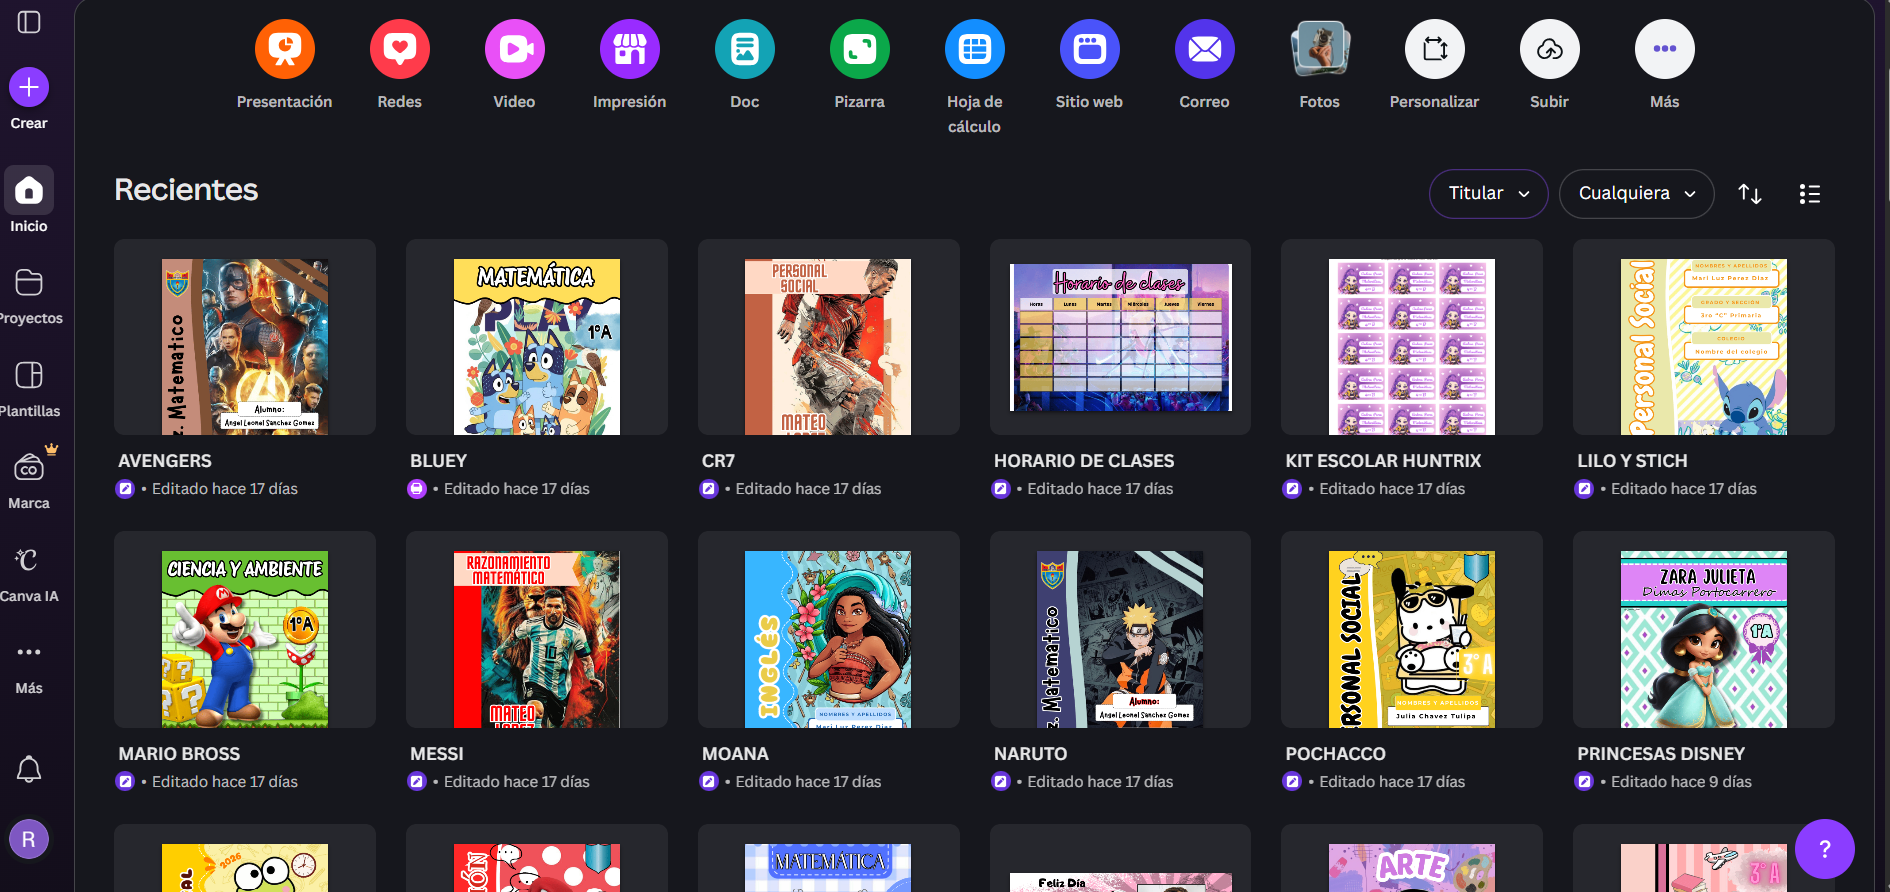This screenshot has width=1890, height=892.
Task: Click the PRINCESAS DISNEY title text
Action: [1661, 754]
